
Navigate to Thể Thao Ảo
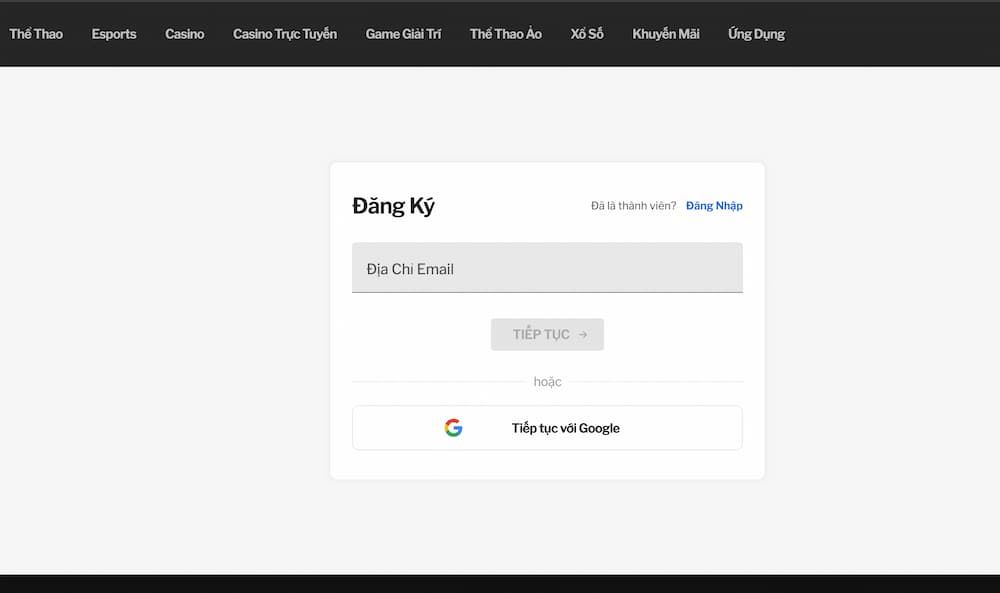point(505,33)
